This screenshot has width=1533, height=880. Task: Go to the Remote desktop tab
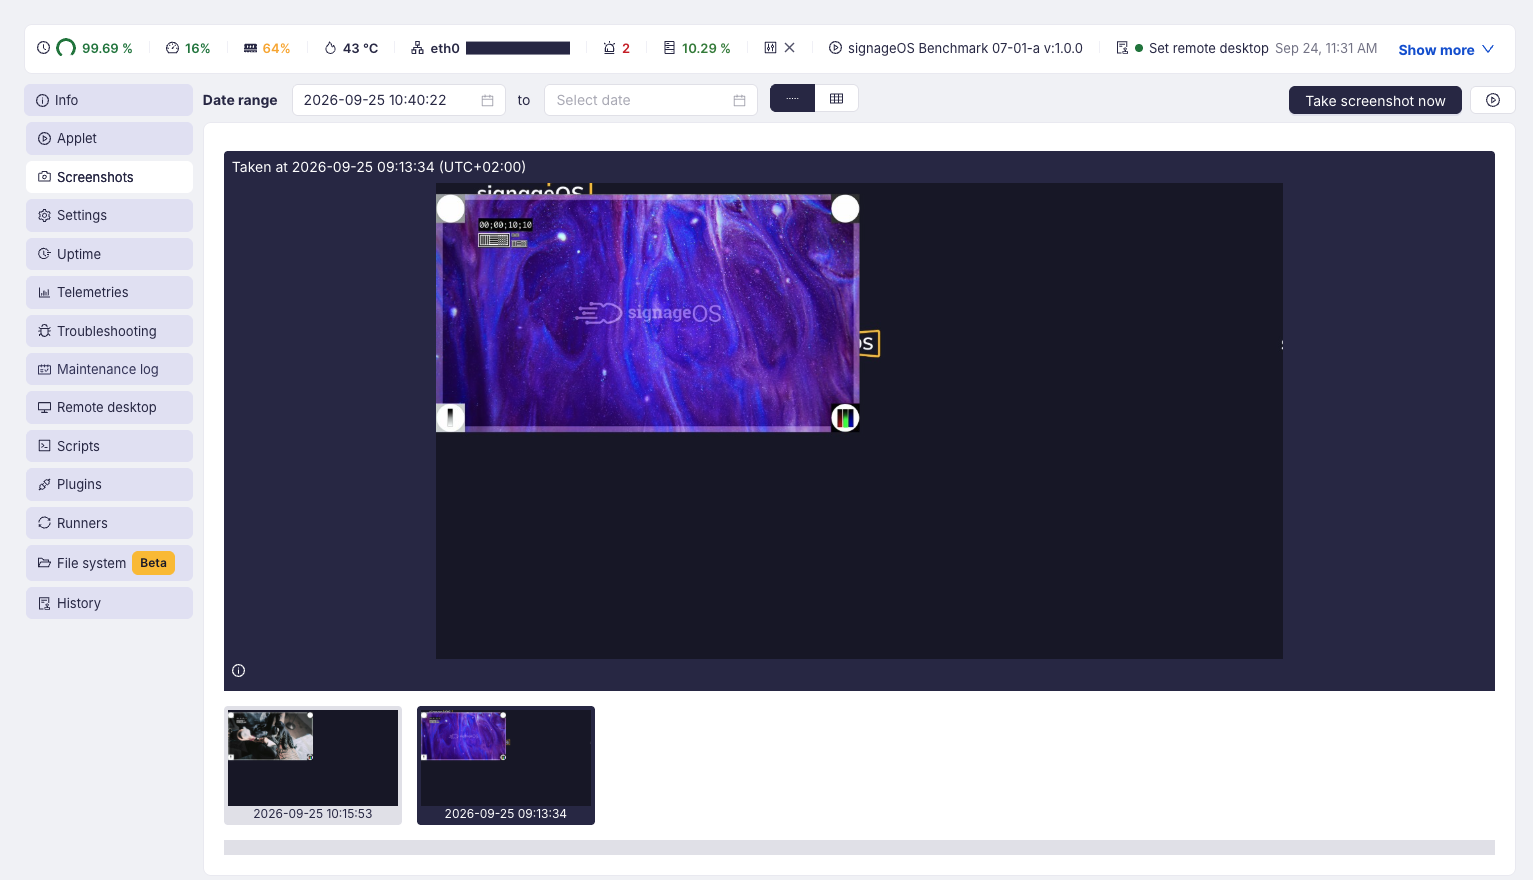click(109, 407)
